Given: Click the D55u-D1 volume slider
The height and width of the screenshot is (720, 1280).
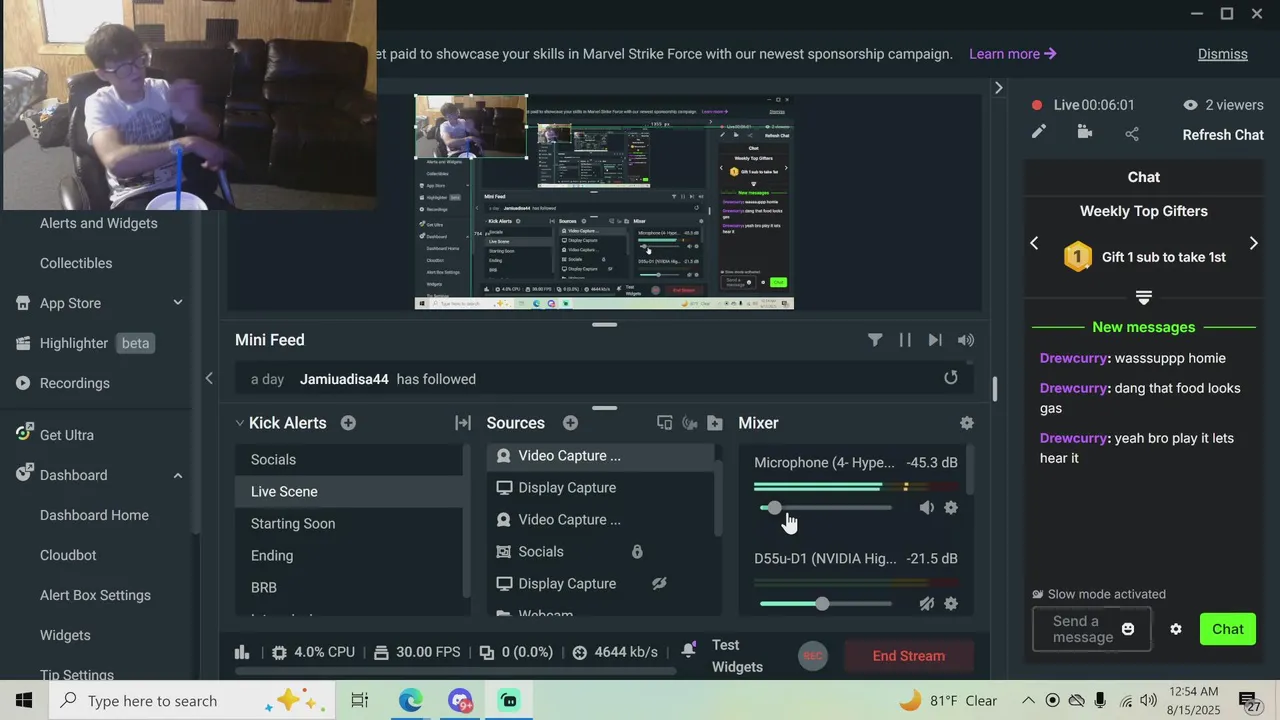Looking at the screenshot, I should point(825,604).
